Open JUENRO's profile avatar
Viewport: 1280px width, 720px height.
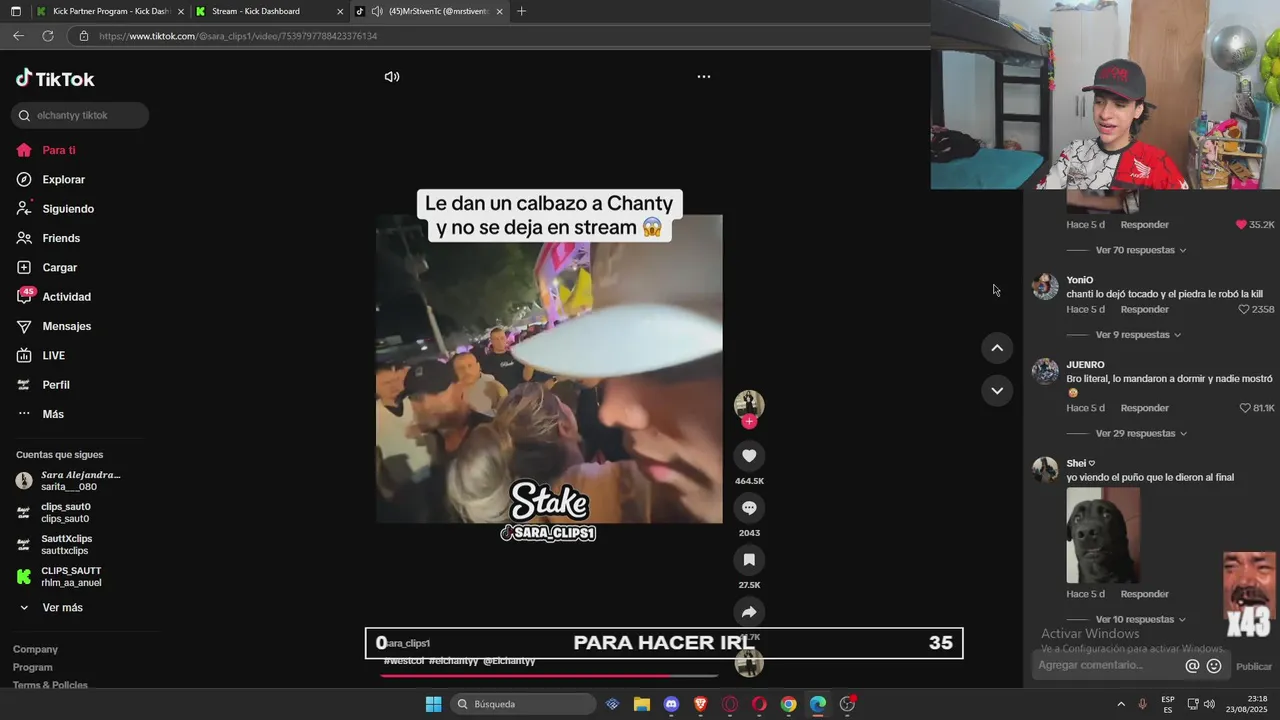1045,371
